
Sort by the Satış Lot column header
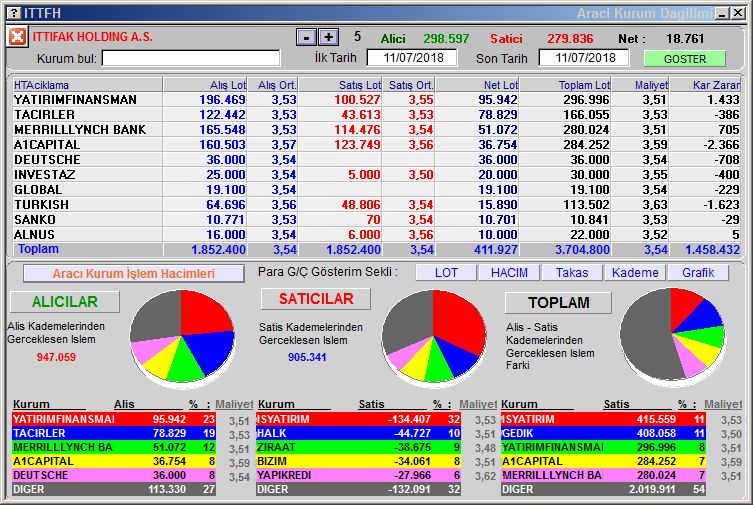tap(340, 85)
